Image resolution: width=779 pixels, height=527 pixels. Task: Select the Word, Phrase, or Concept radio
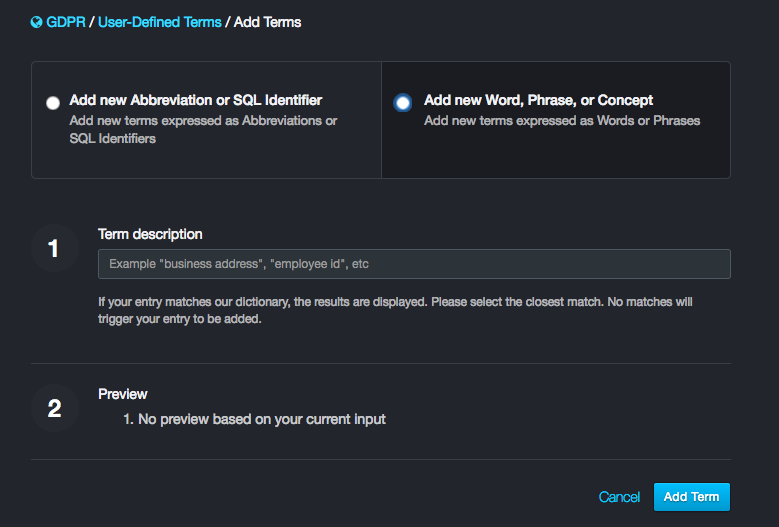click(x=402, y=103)
